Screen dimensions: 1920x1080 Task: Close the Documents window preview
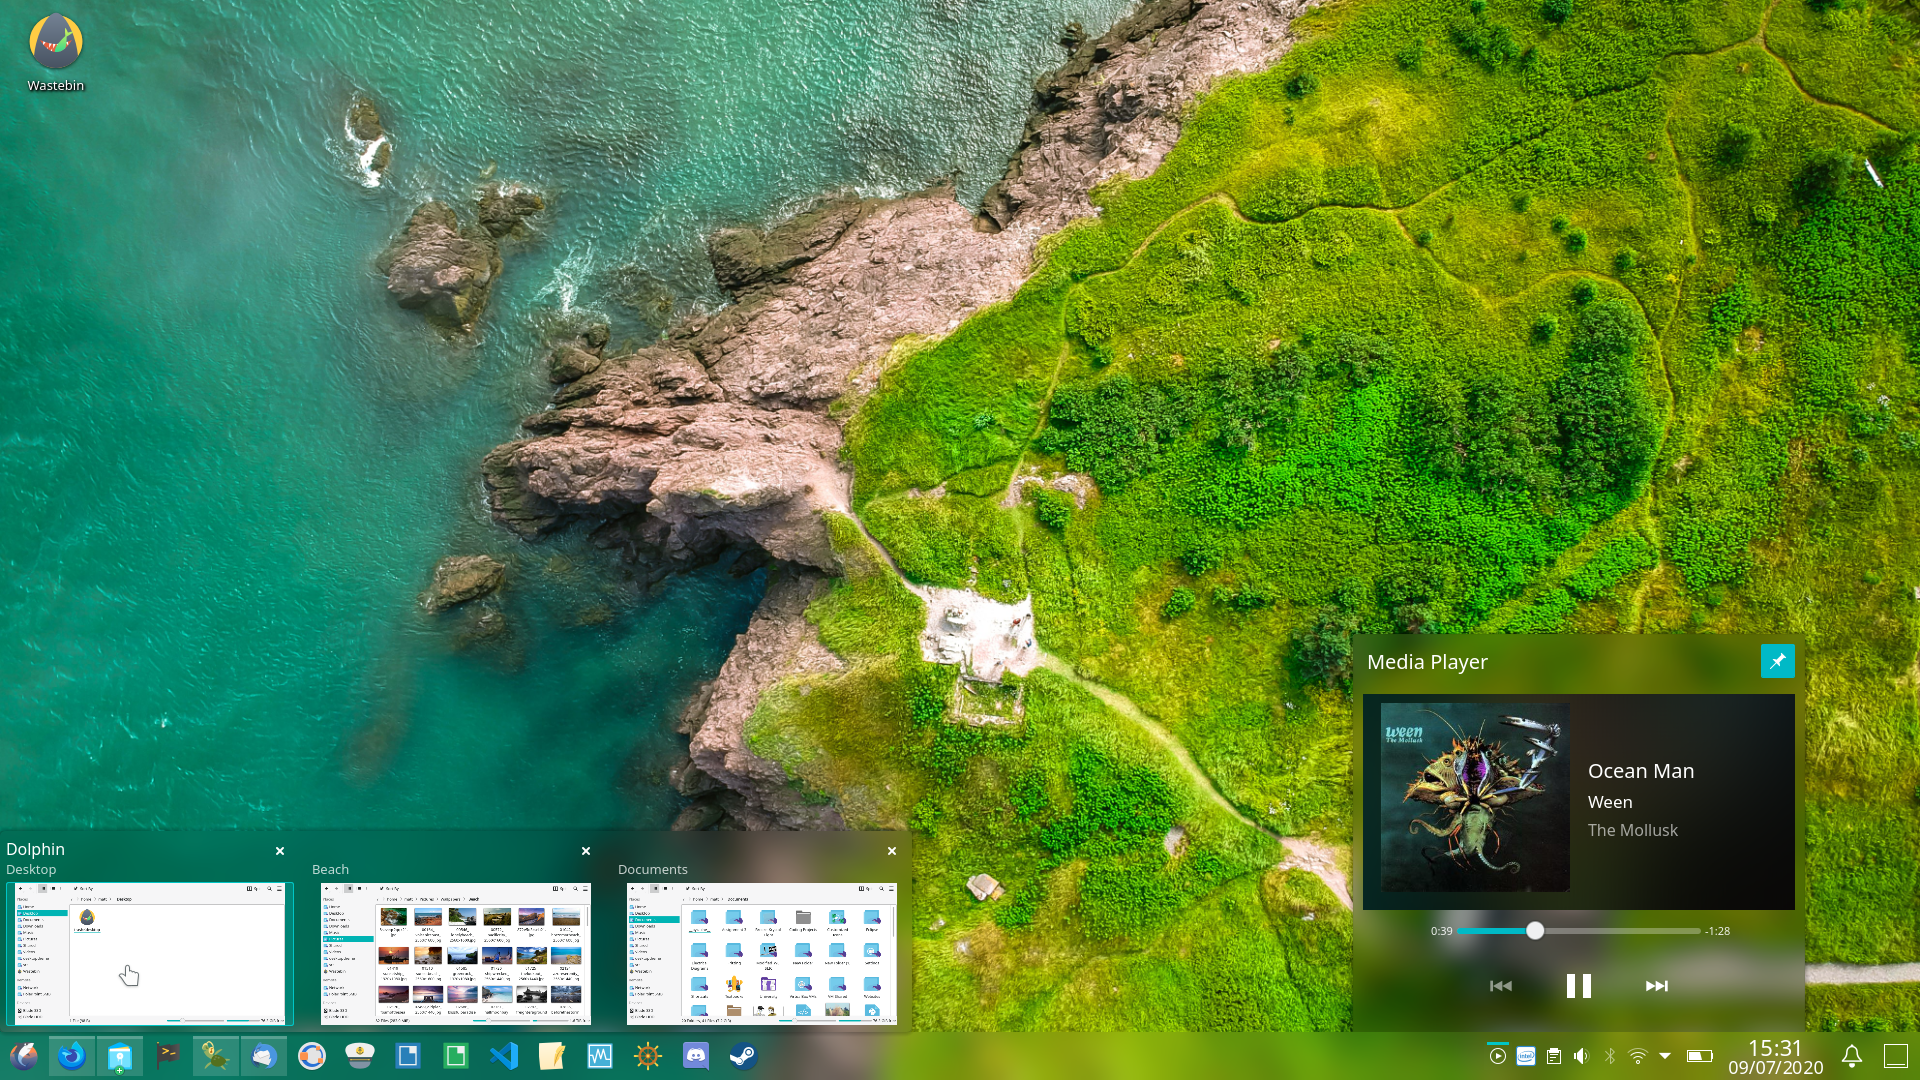click(892, 851)
